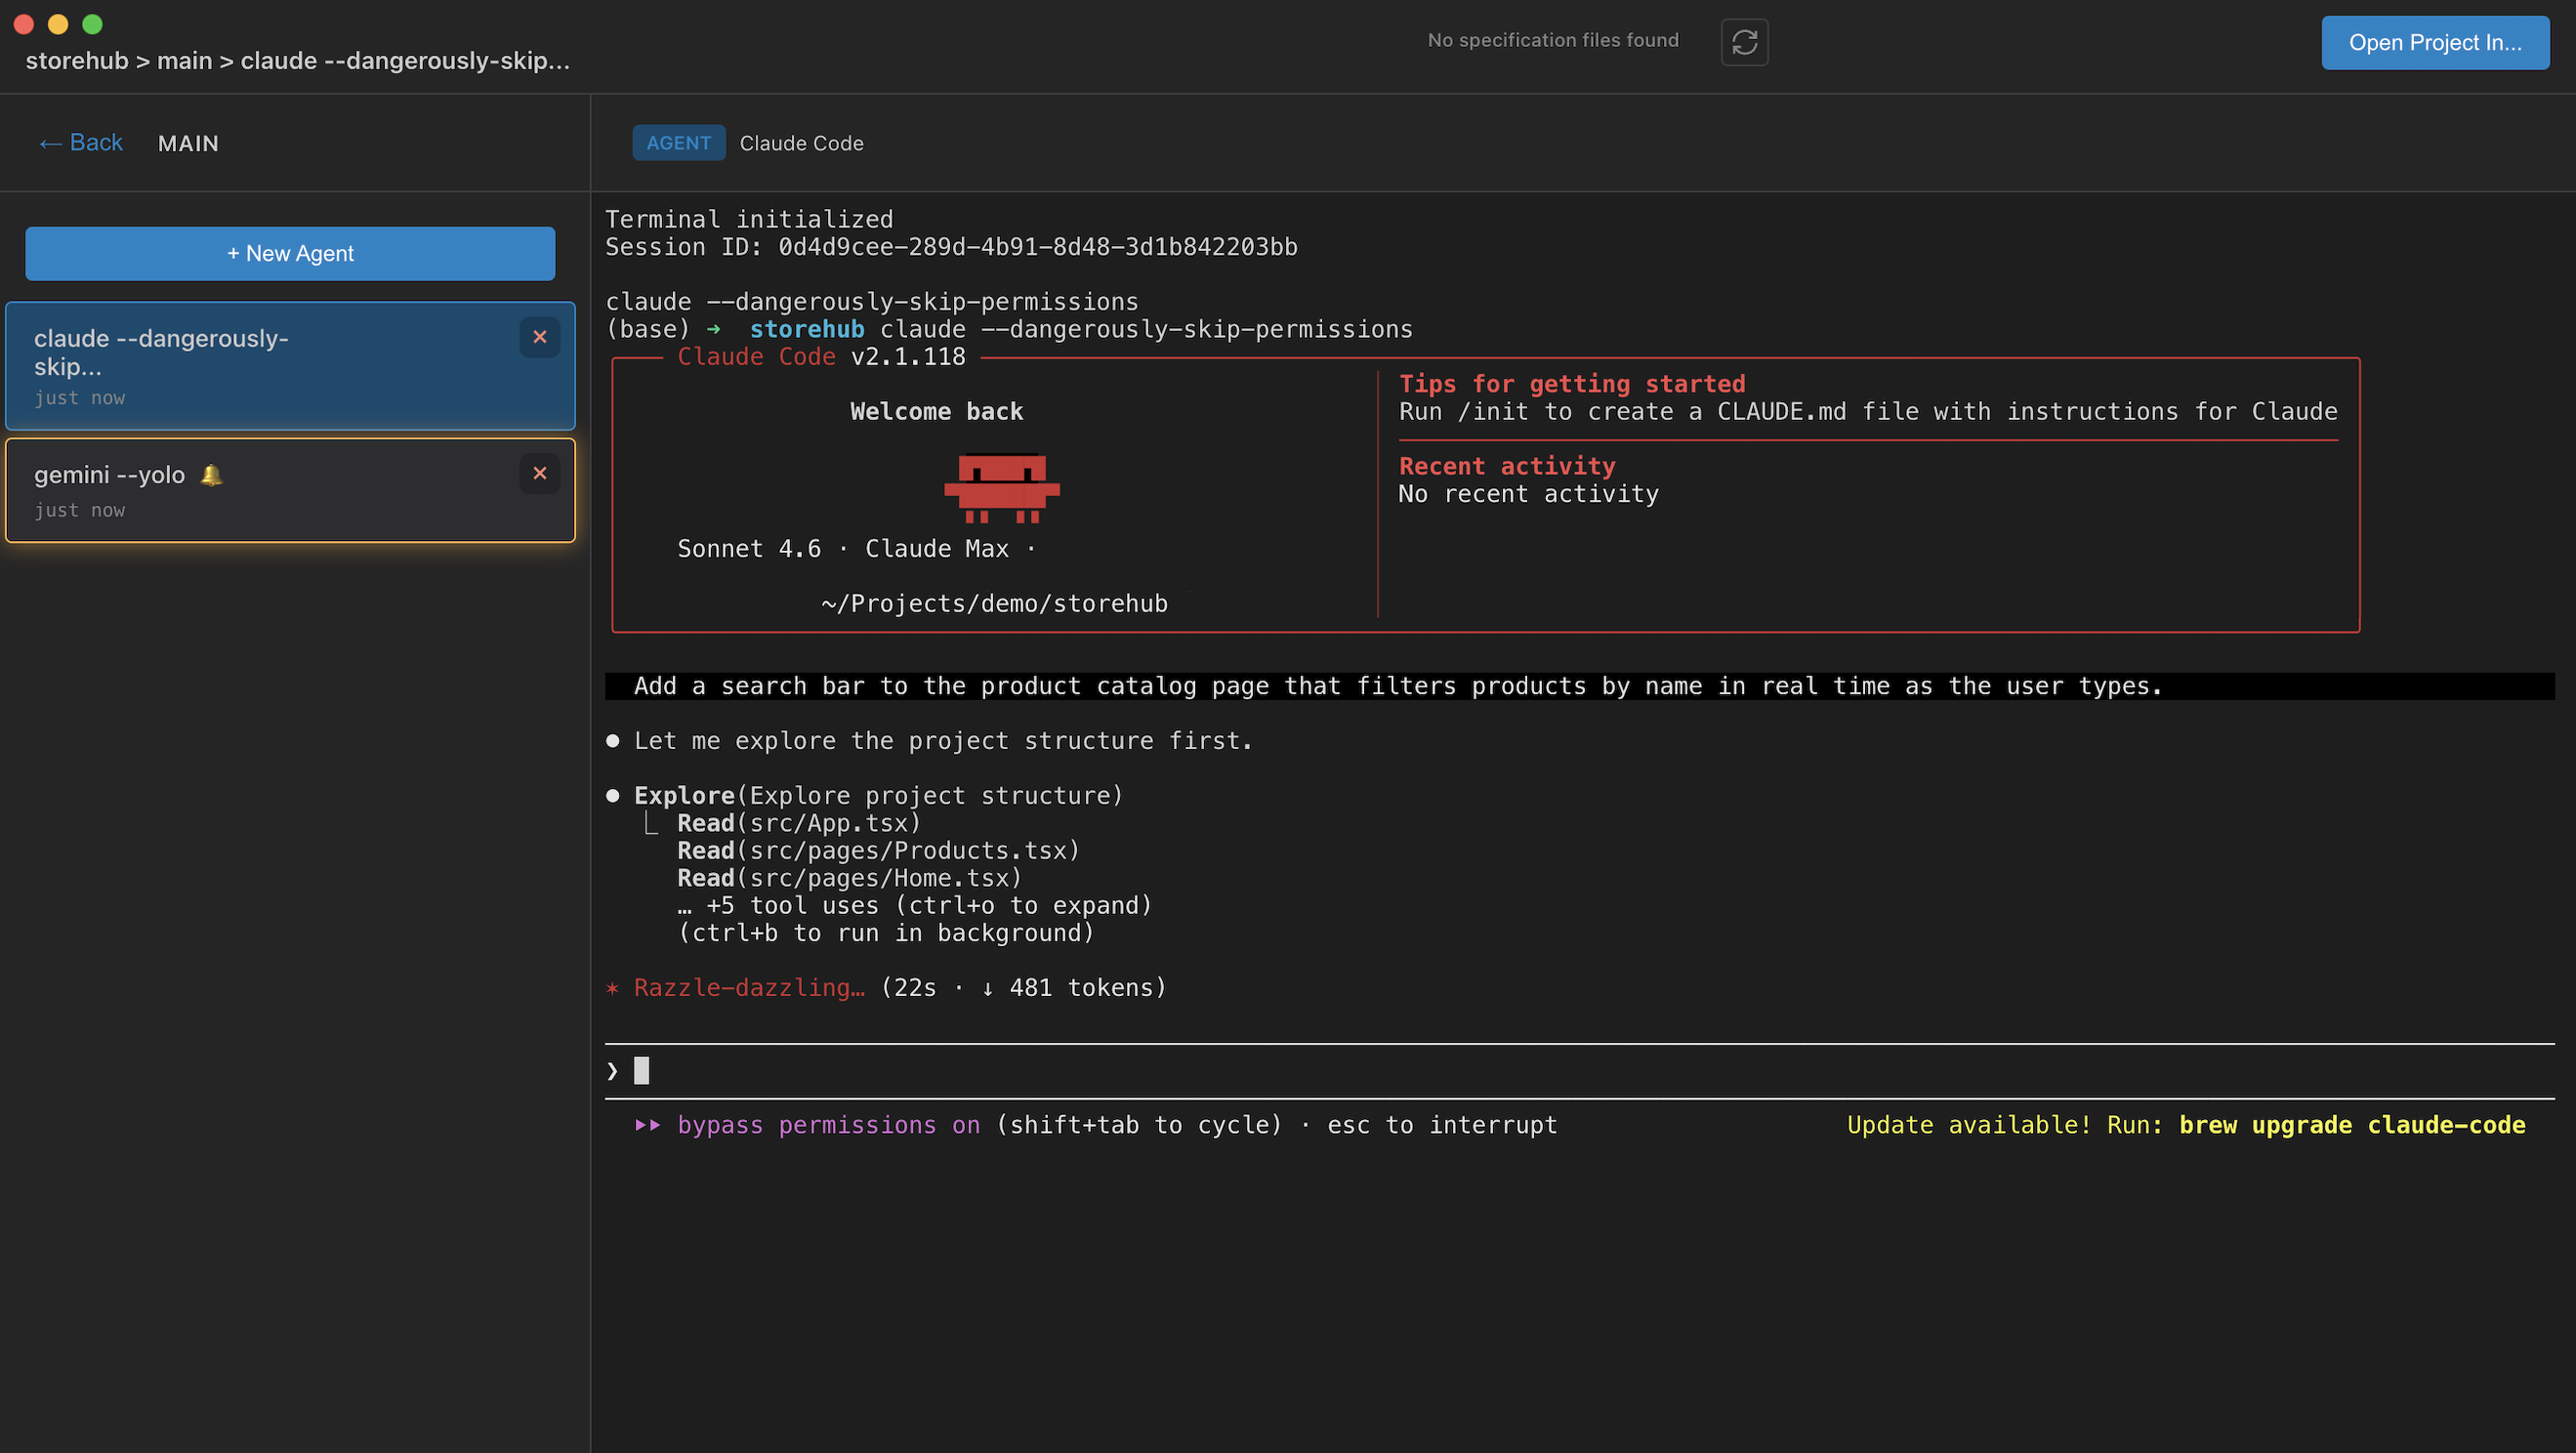
Task: Select the gemini --yolo agent card
Action: (290, 490)
